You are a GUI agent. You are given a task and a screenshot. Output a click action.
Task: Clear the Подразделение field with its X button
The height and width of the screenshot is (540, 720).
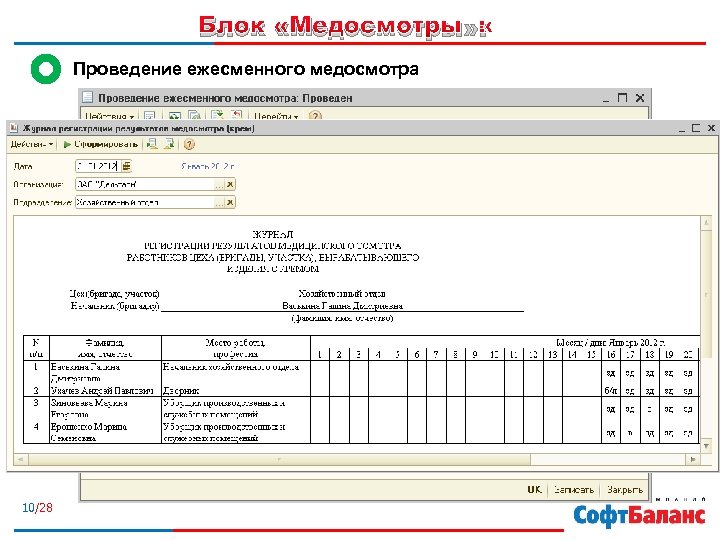click(230, 202)
